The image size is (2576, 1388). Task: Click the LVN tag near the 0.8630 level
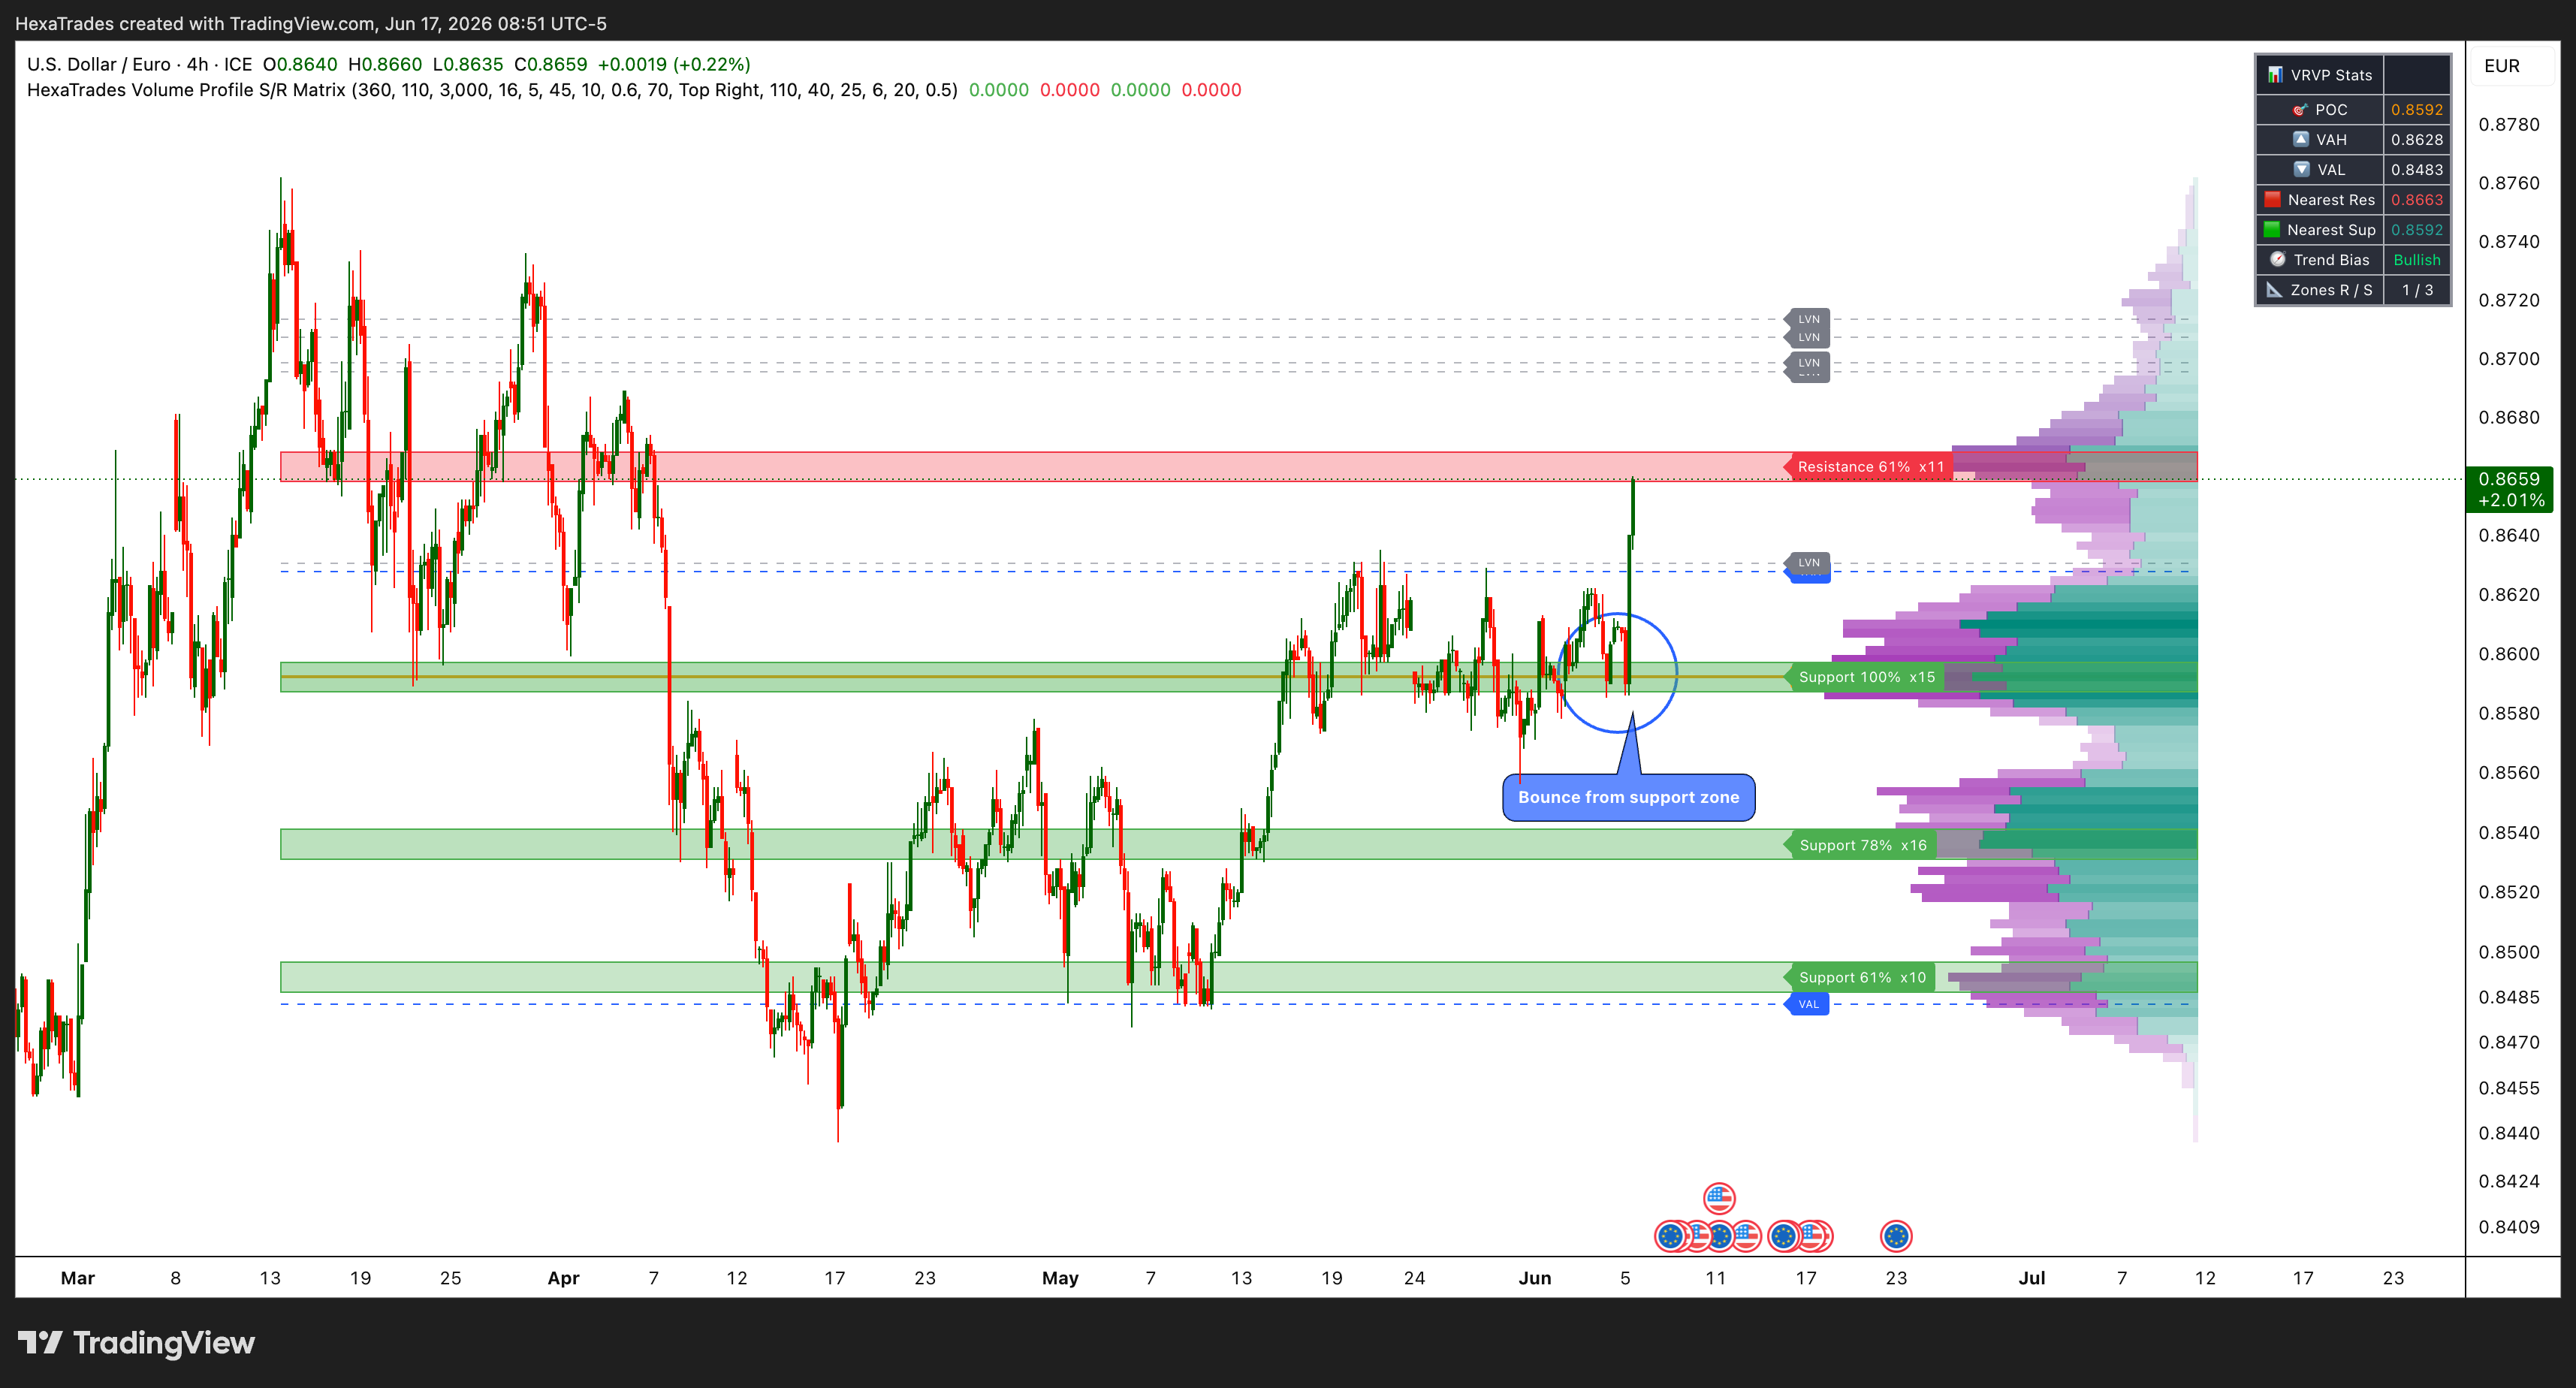(1808, 563)
